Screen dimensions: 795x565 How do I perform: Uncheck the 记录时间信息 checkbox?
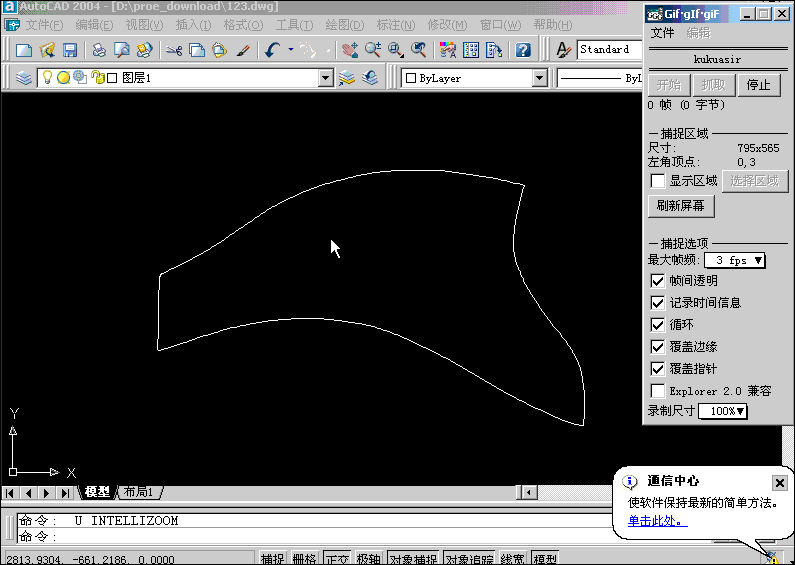click(658, 303)
